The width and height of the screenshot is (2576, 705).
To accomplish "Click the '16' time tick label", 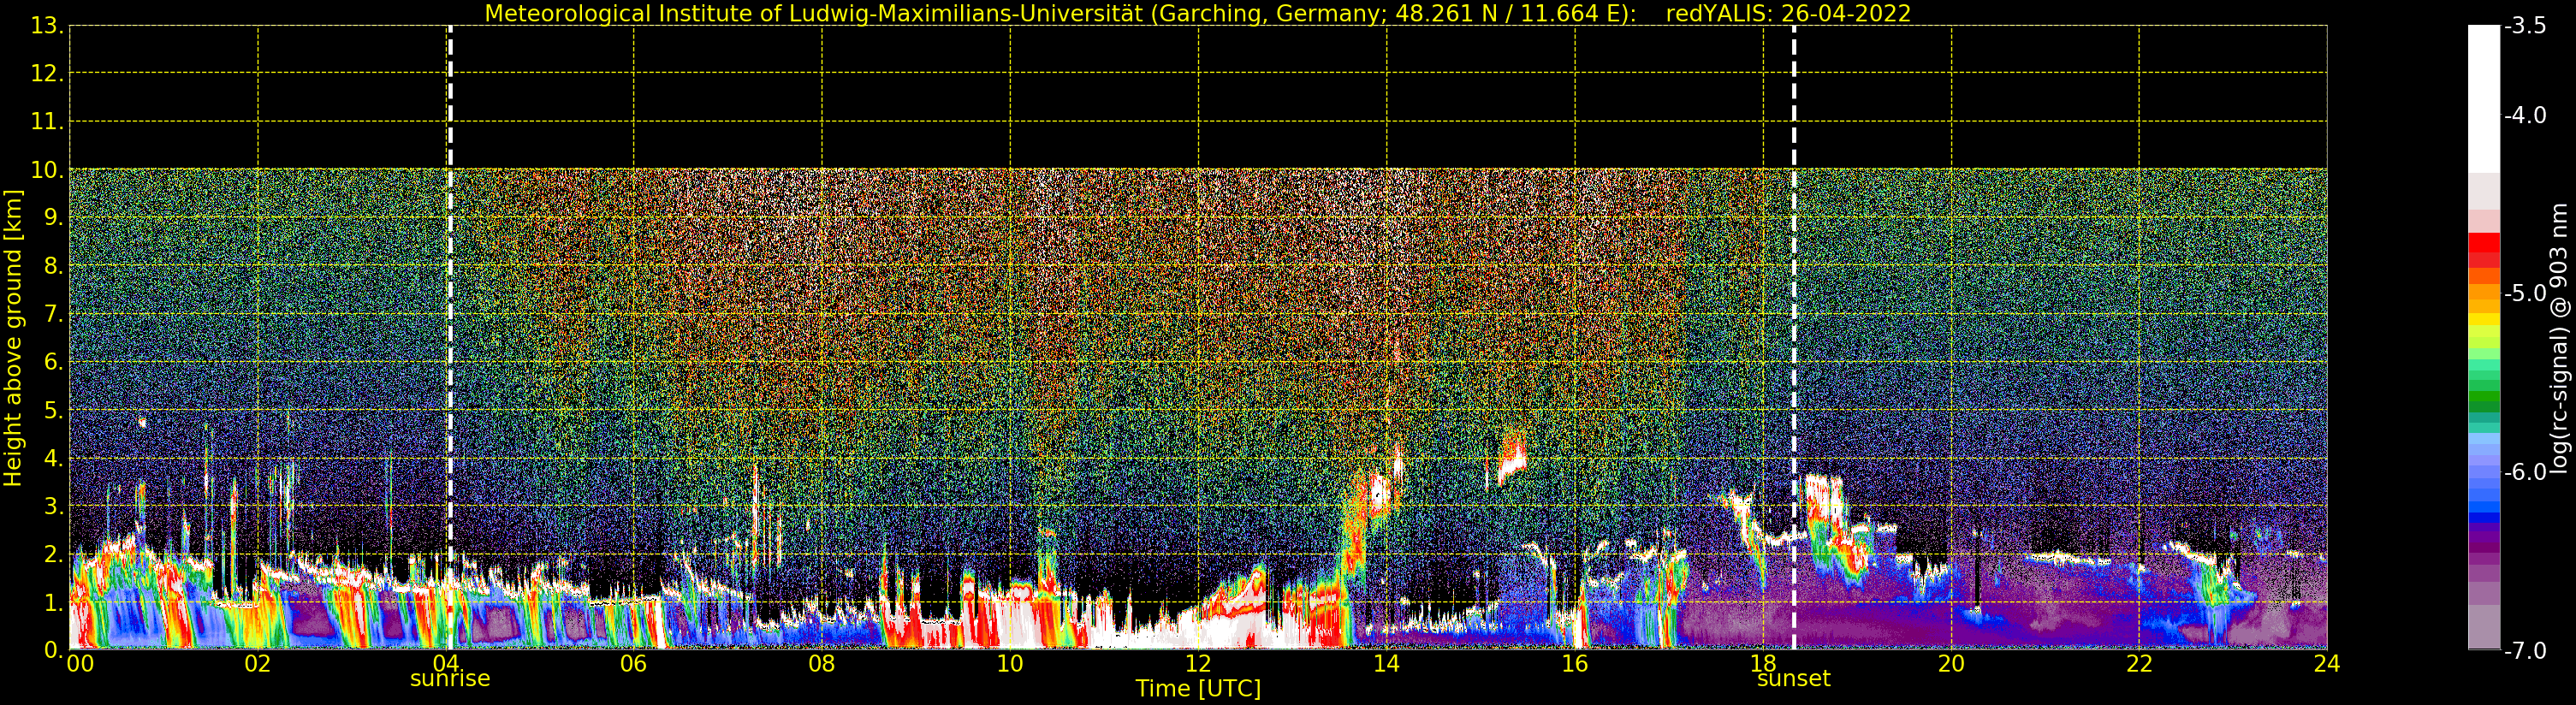I will [1575, 664].
